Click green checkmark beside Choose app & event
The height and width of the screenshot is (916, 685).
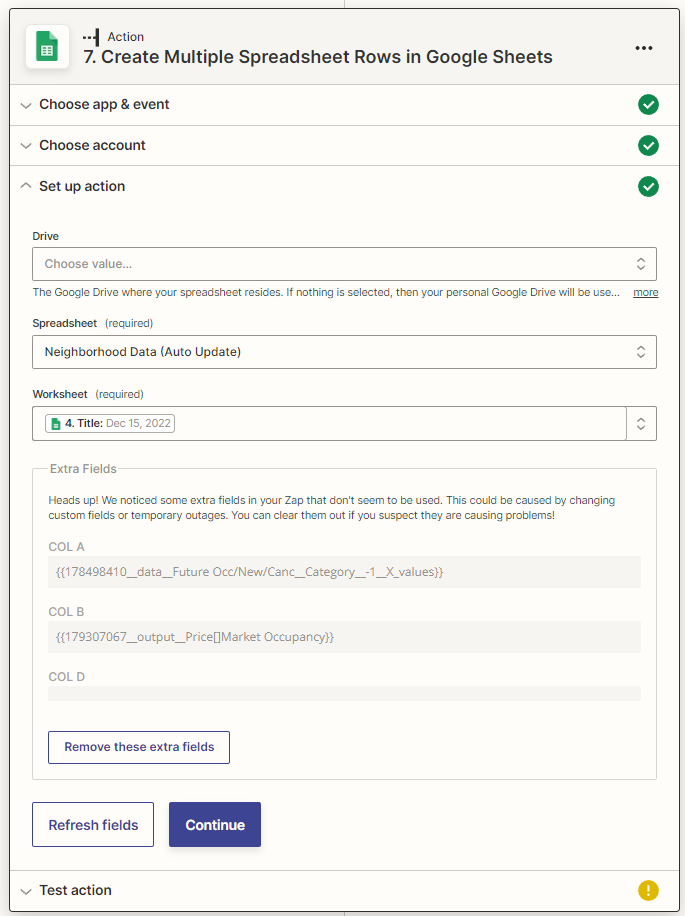[648, 105]
